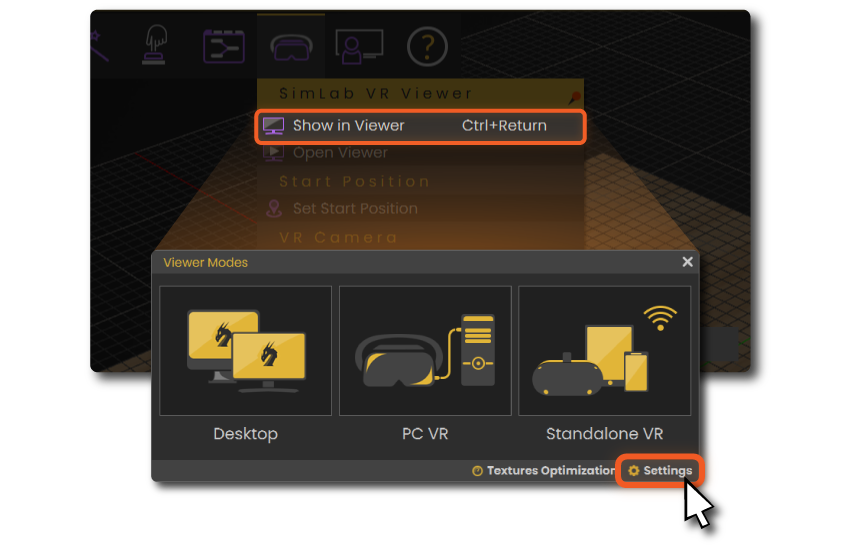Choose the Desktop viewer mode thumbnail
The width and height of the screenshot is (841, 545).
tap(246, 351)
